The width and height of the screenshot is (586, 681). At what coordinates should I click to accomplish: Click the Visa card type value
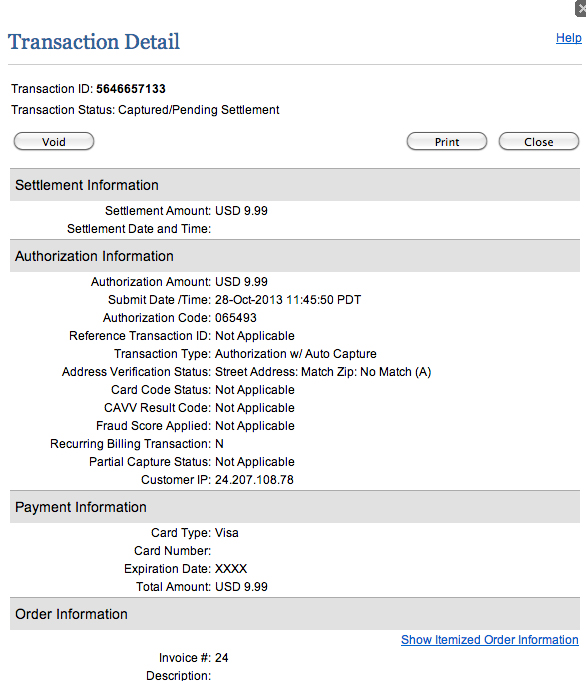click(x=227, y=533)
